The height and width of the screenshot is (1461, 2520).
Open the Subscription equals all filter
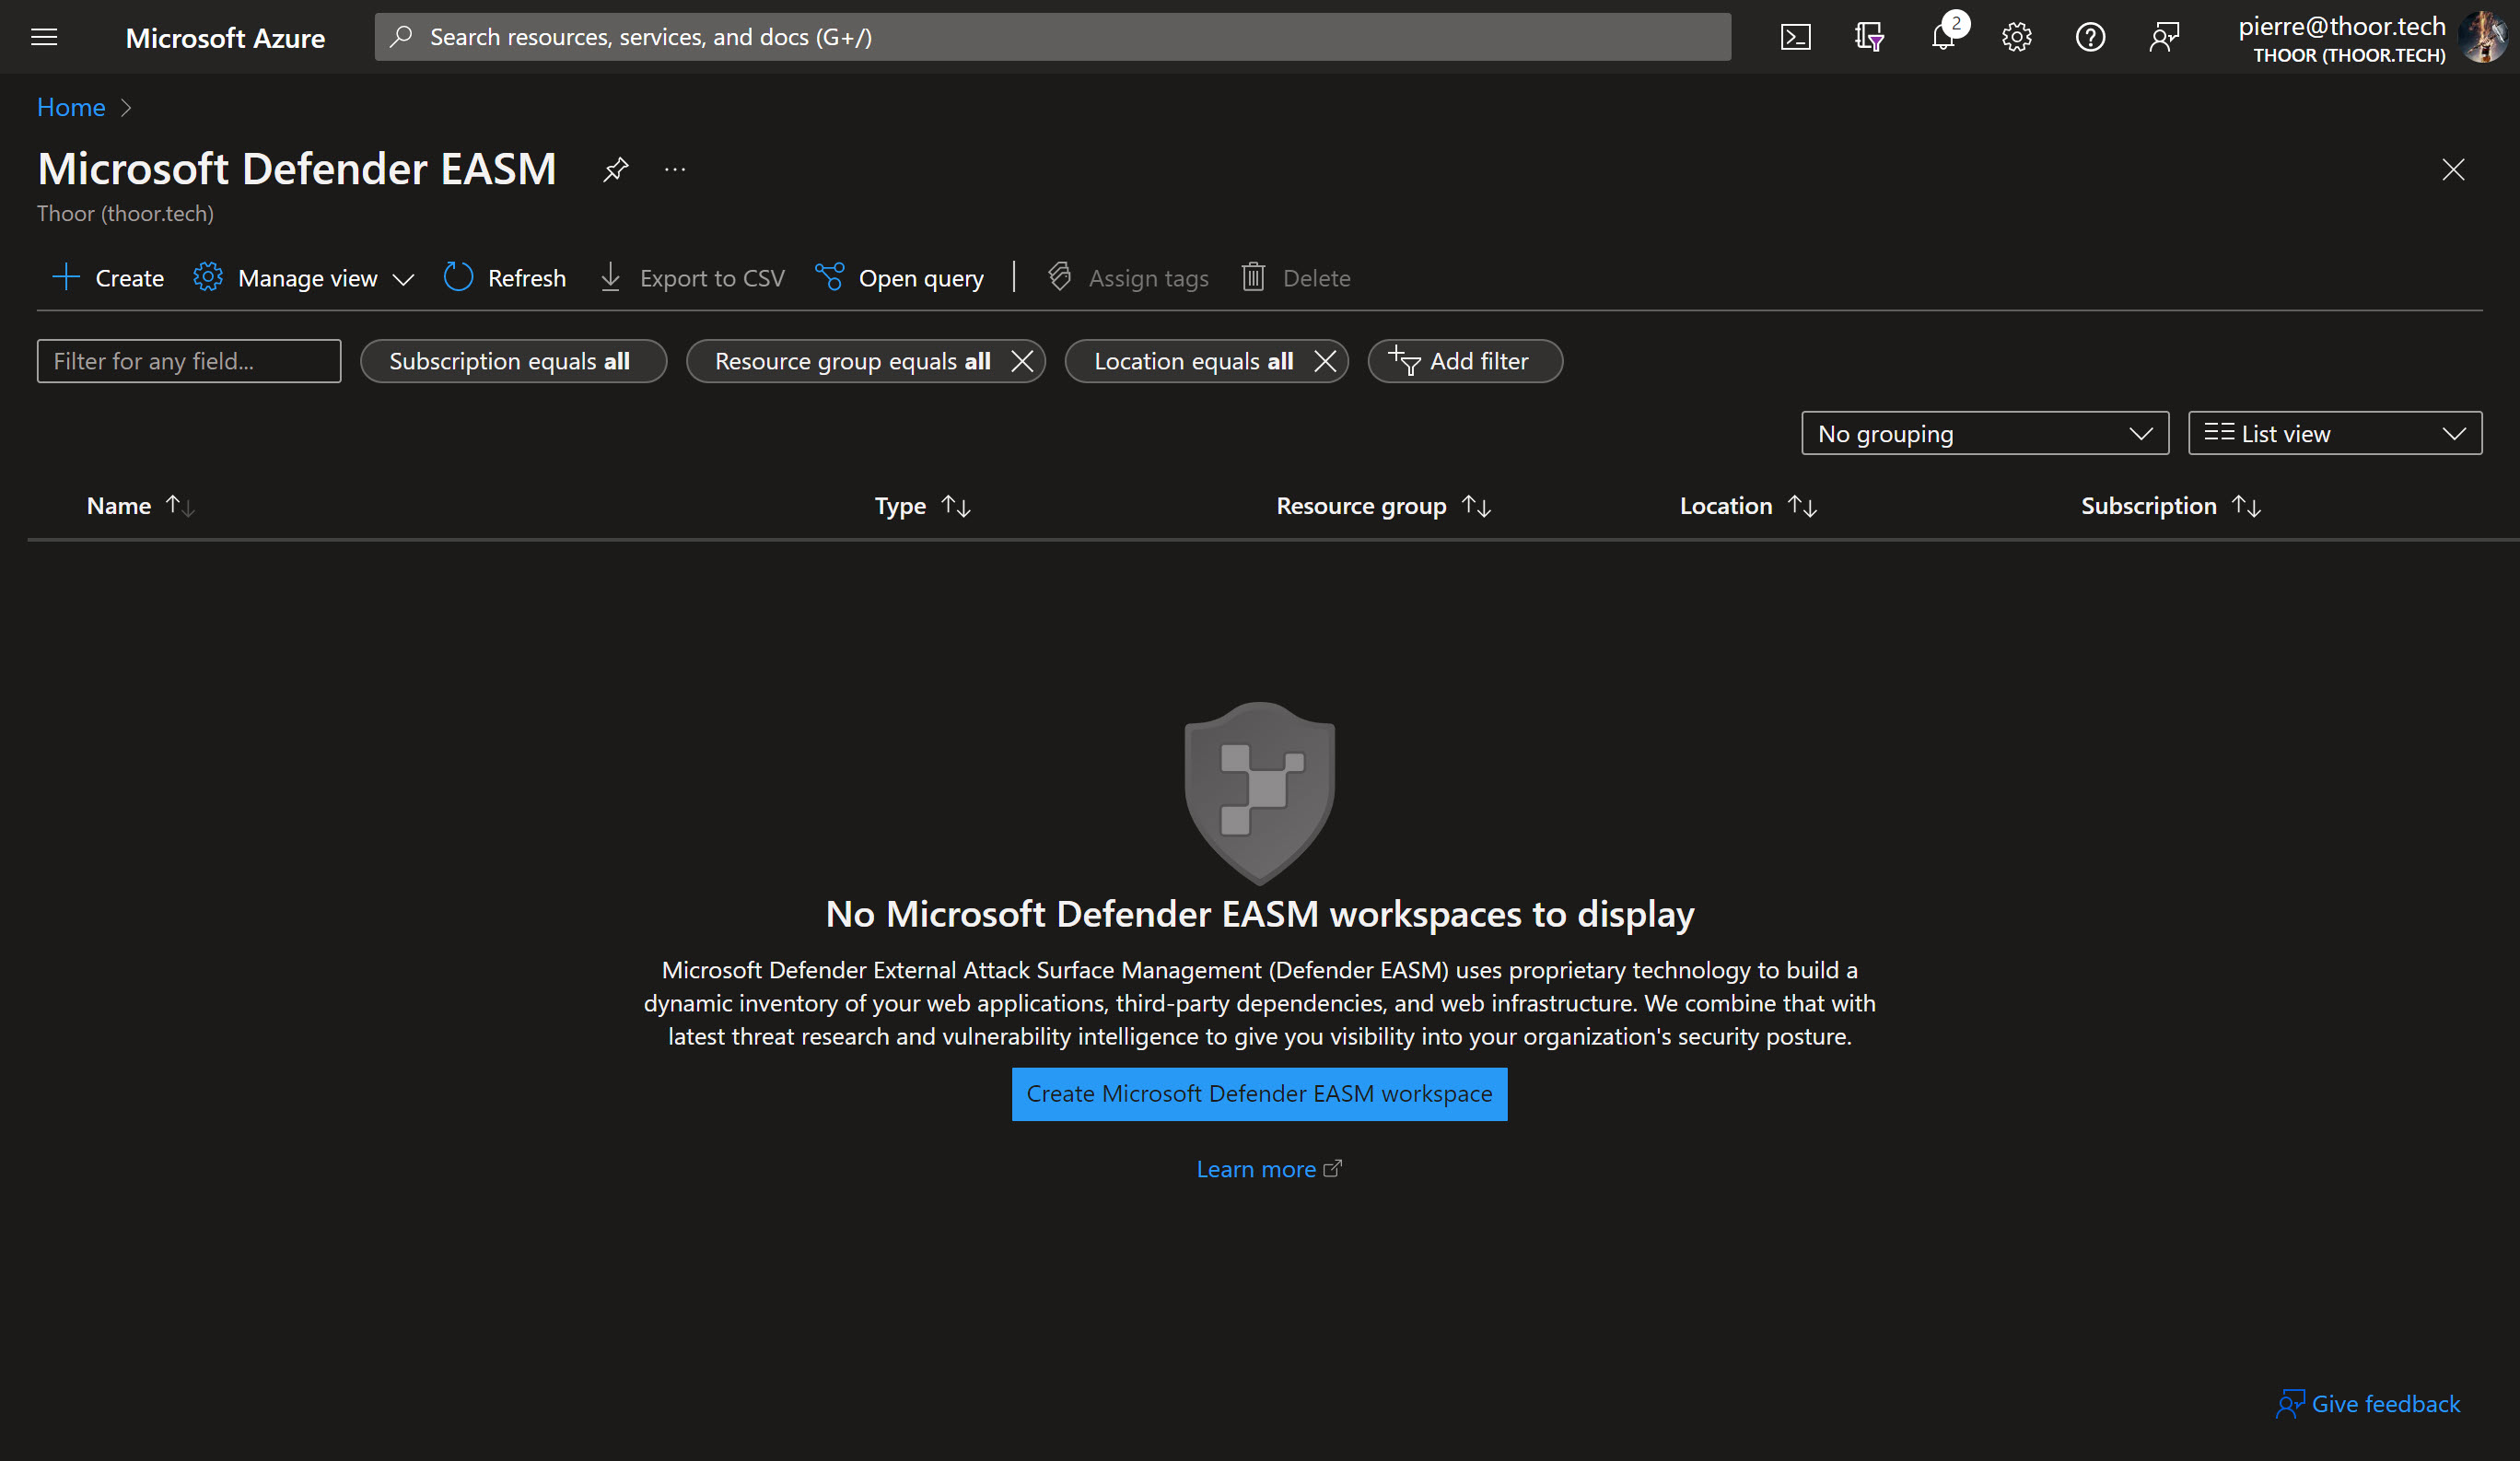point(513,361)
